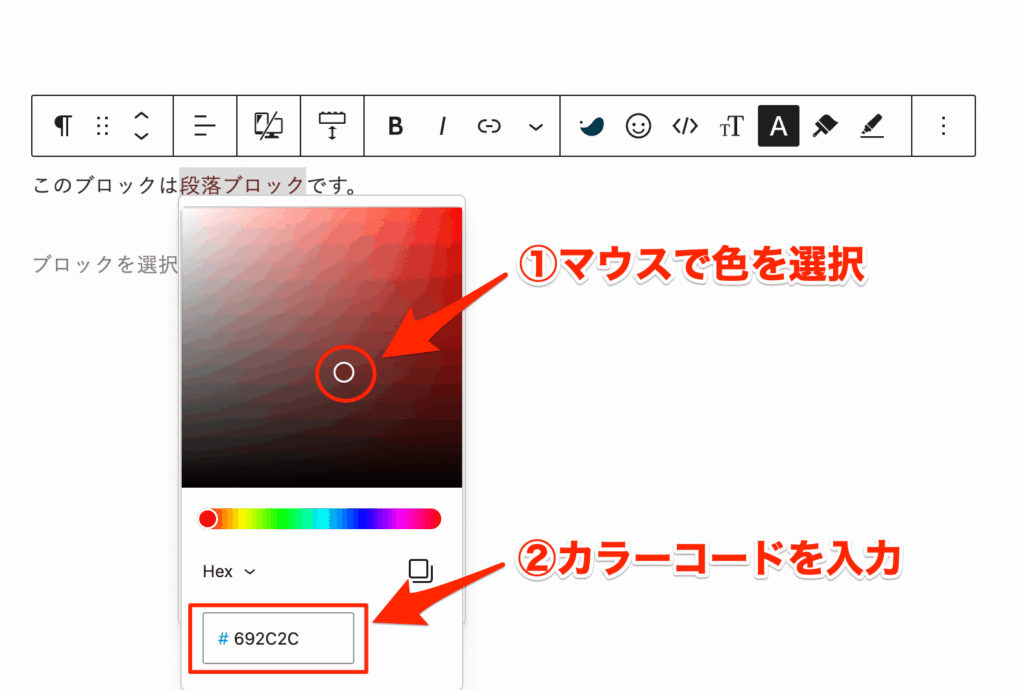Click the copy color code icon
Screen dimensions: 1024x690
coord(420,570)
